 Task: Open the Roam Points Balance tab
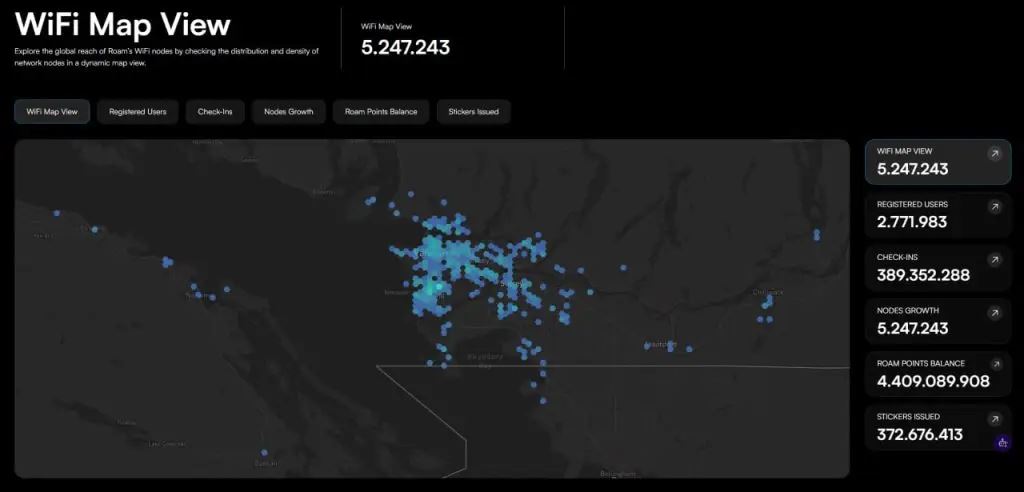(381, 112)
